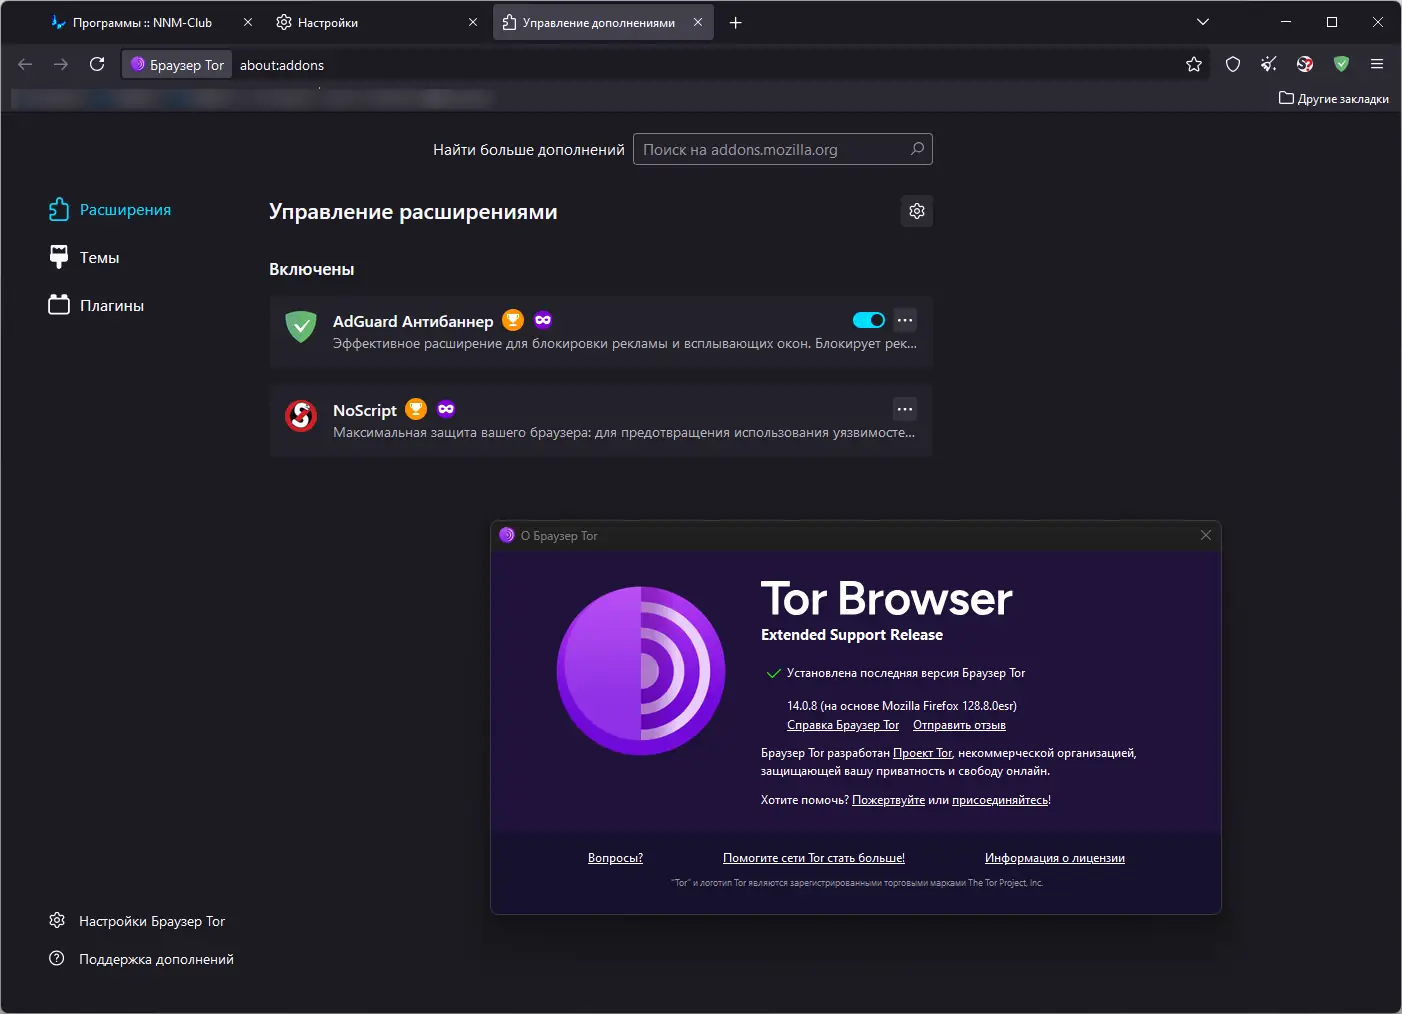Open Настройки Браузер Tor link

click(x=137, y=921)
